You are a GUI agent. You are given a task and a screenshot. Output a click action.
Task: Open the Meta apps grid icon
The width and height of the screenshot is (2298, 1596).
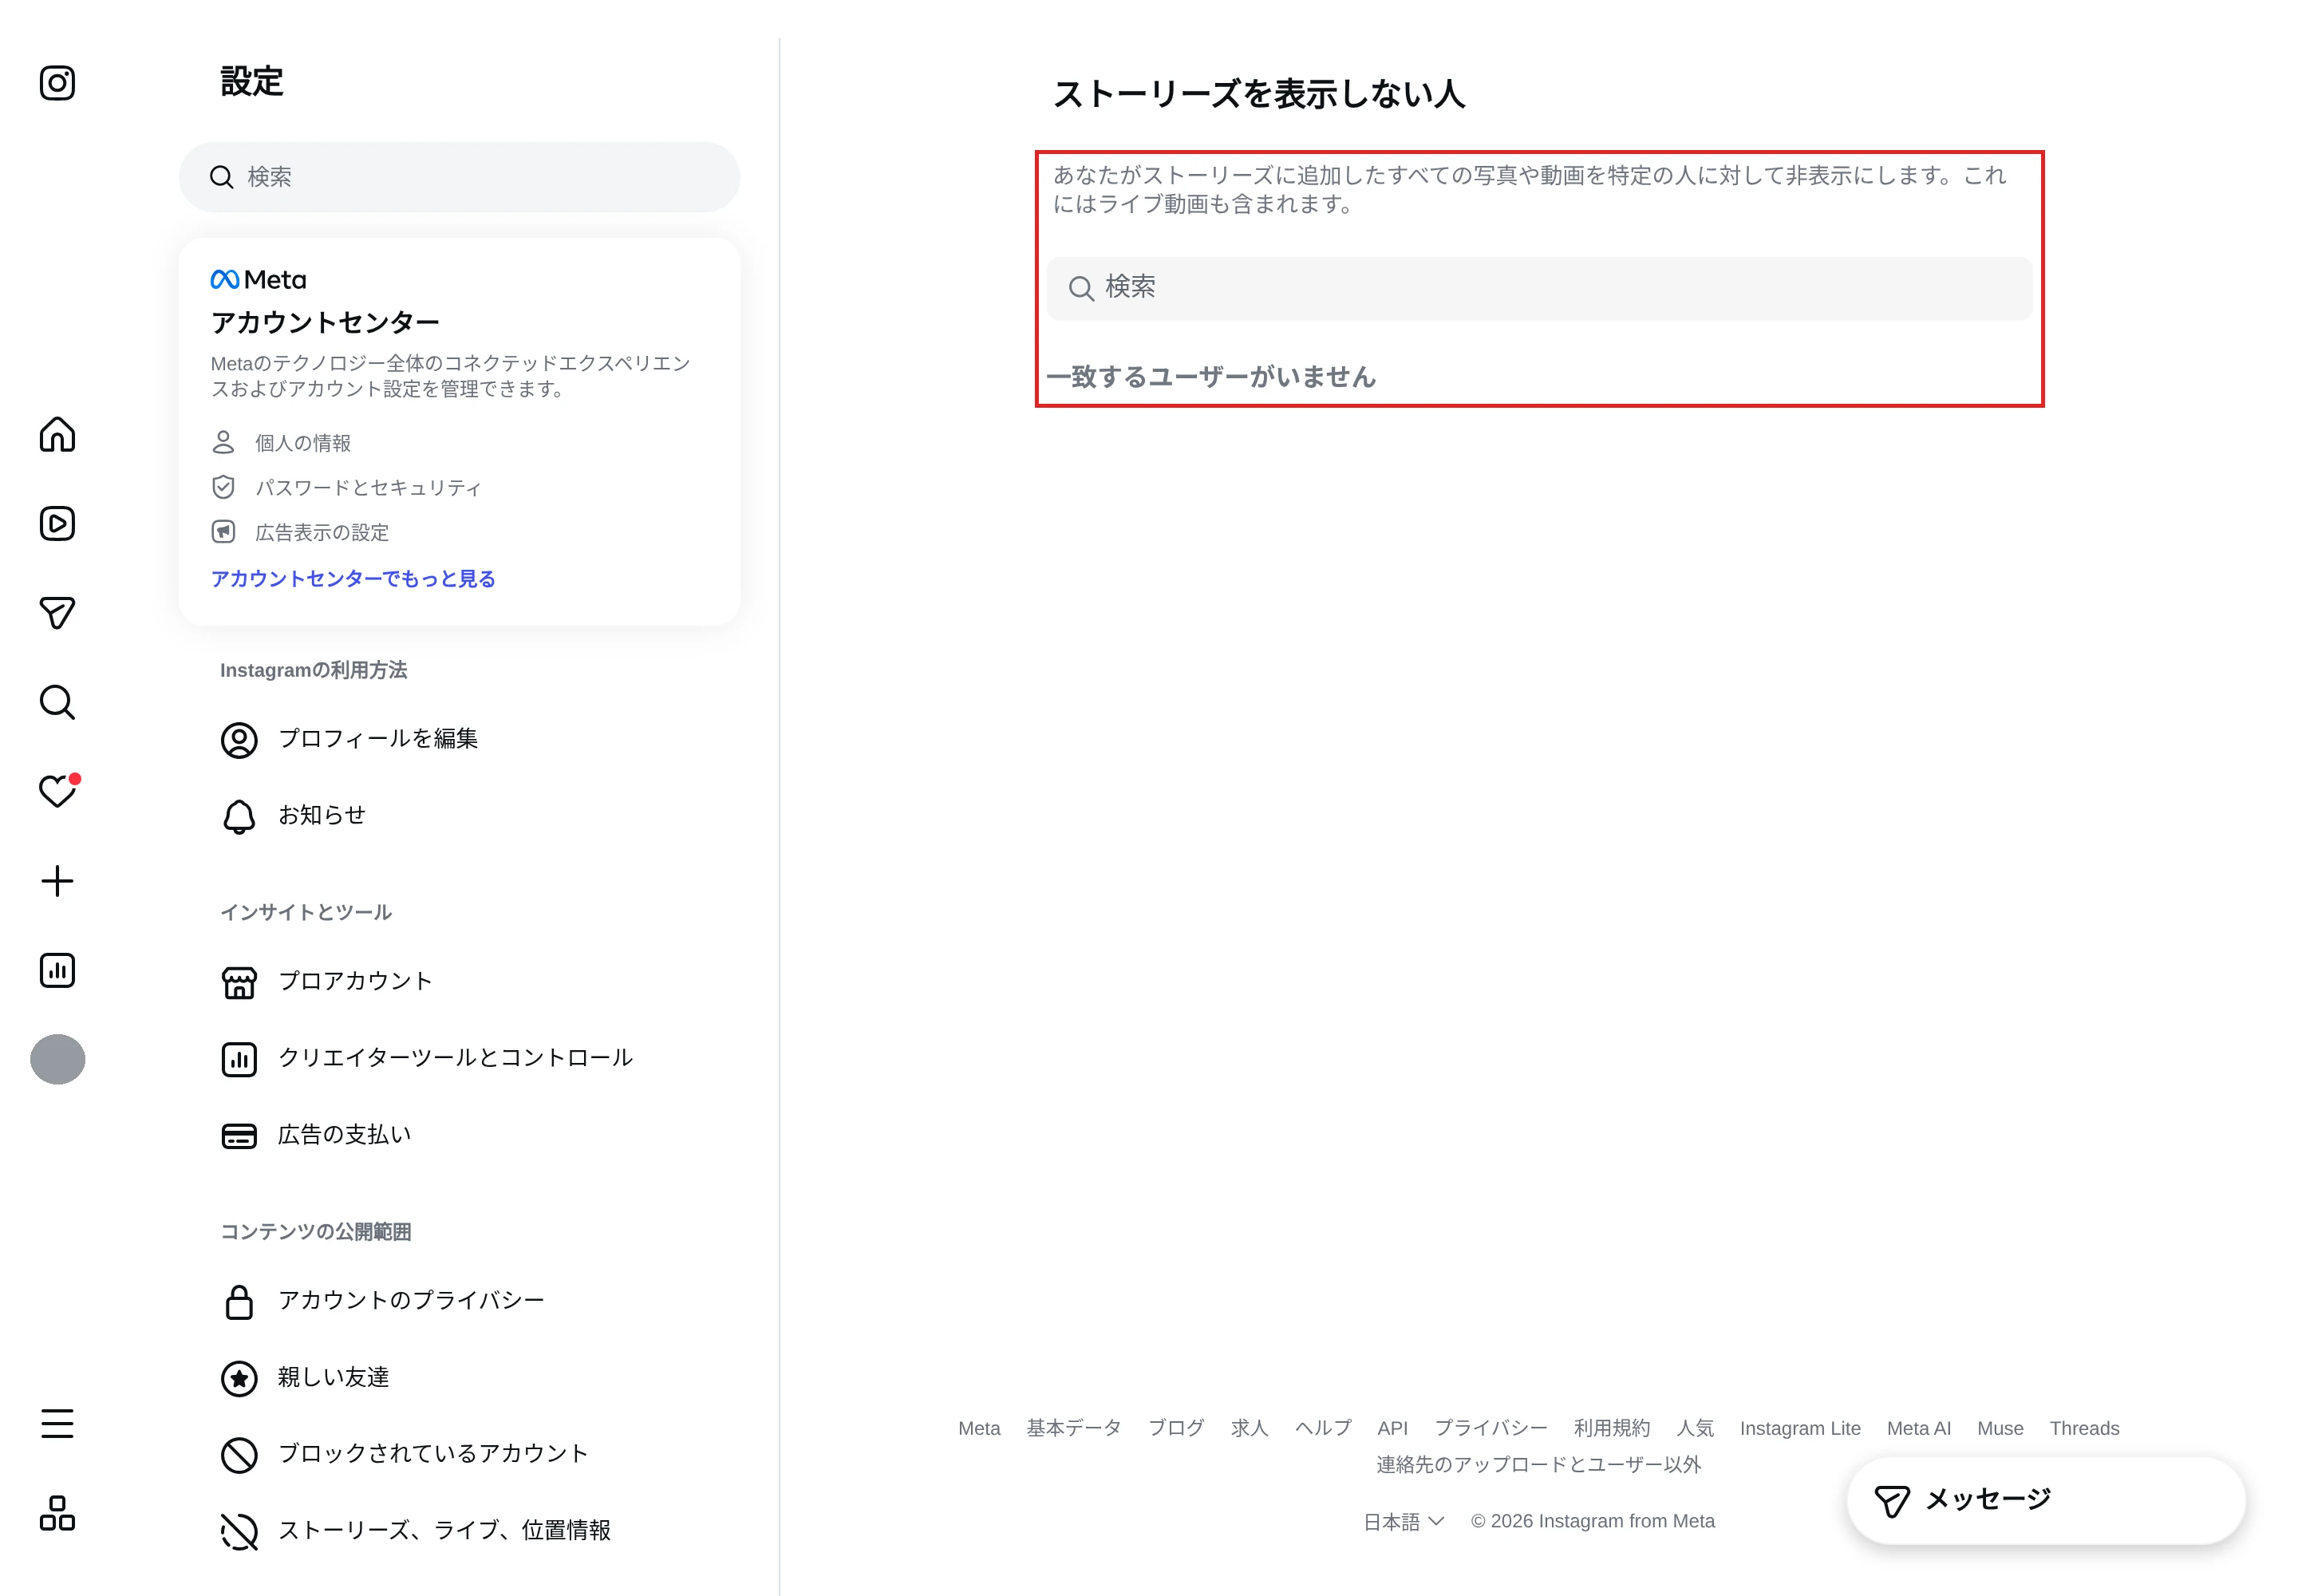click(x=57, y=1513)
